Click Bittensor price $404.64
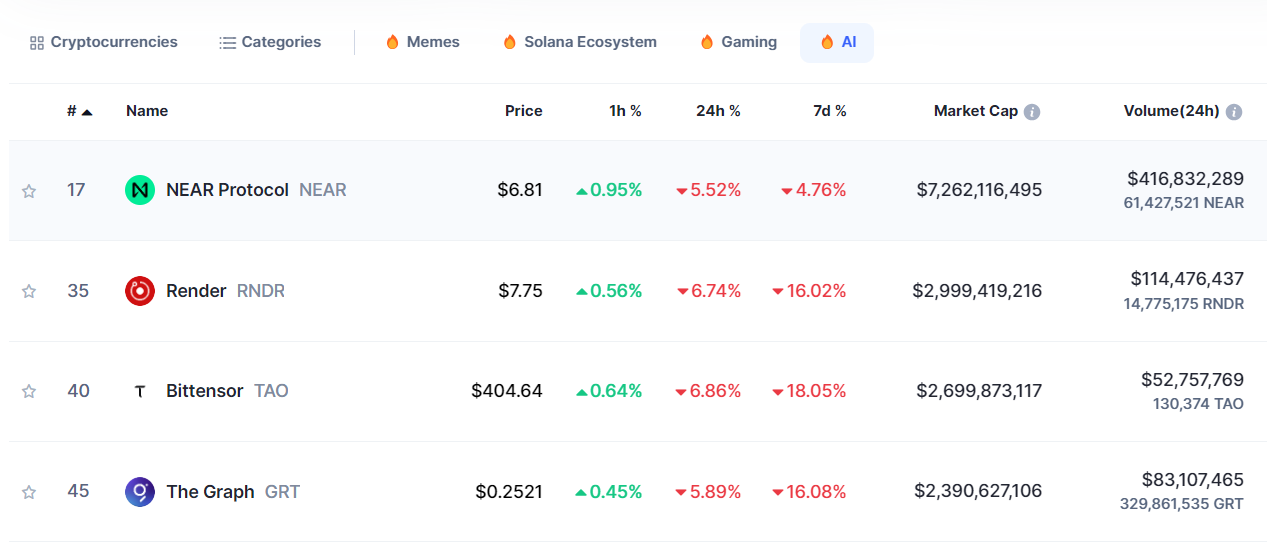Viewport: 1267px width, 556px height. pos(507,391)
